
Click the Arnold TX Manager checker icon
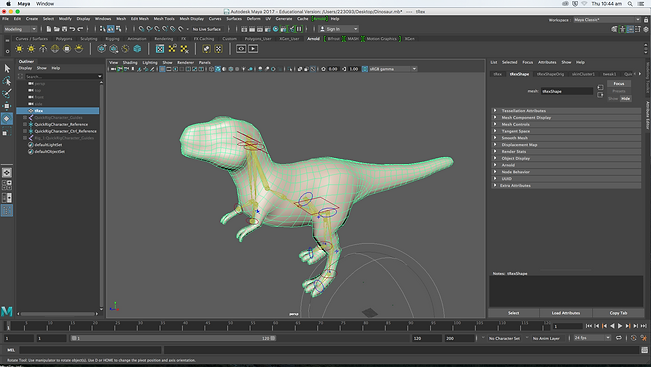pos(160,49)
